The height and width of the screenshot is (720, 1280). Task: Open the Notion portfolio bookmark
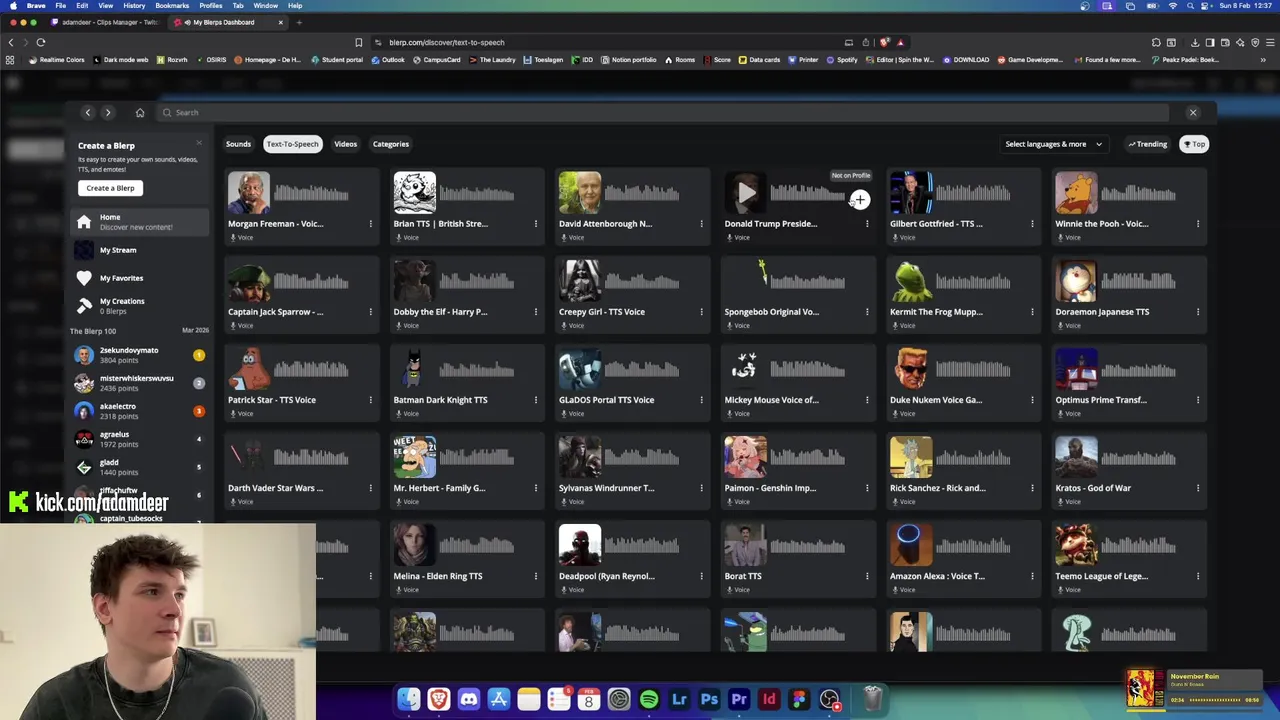pyautogui.click(x=628, y=60)
